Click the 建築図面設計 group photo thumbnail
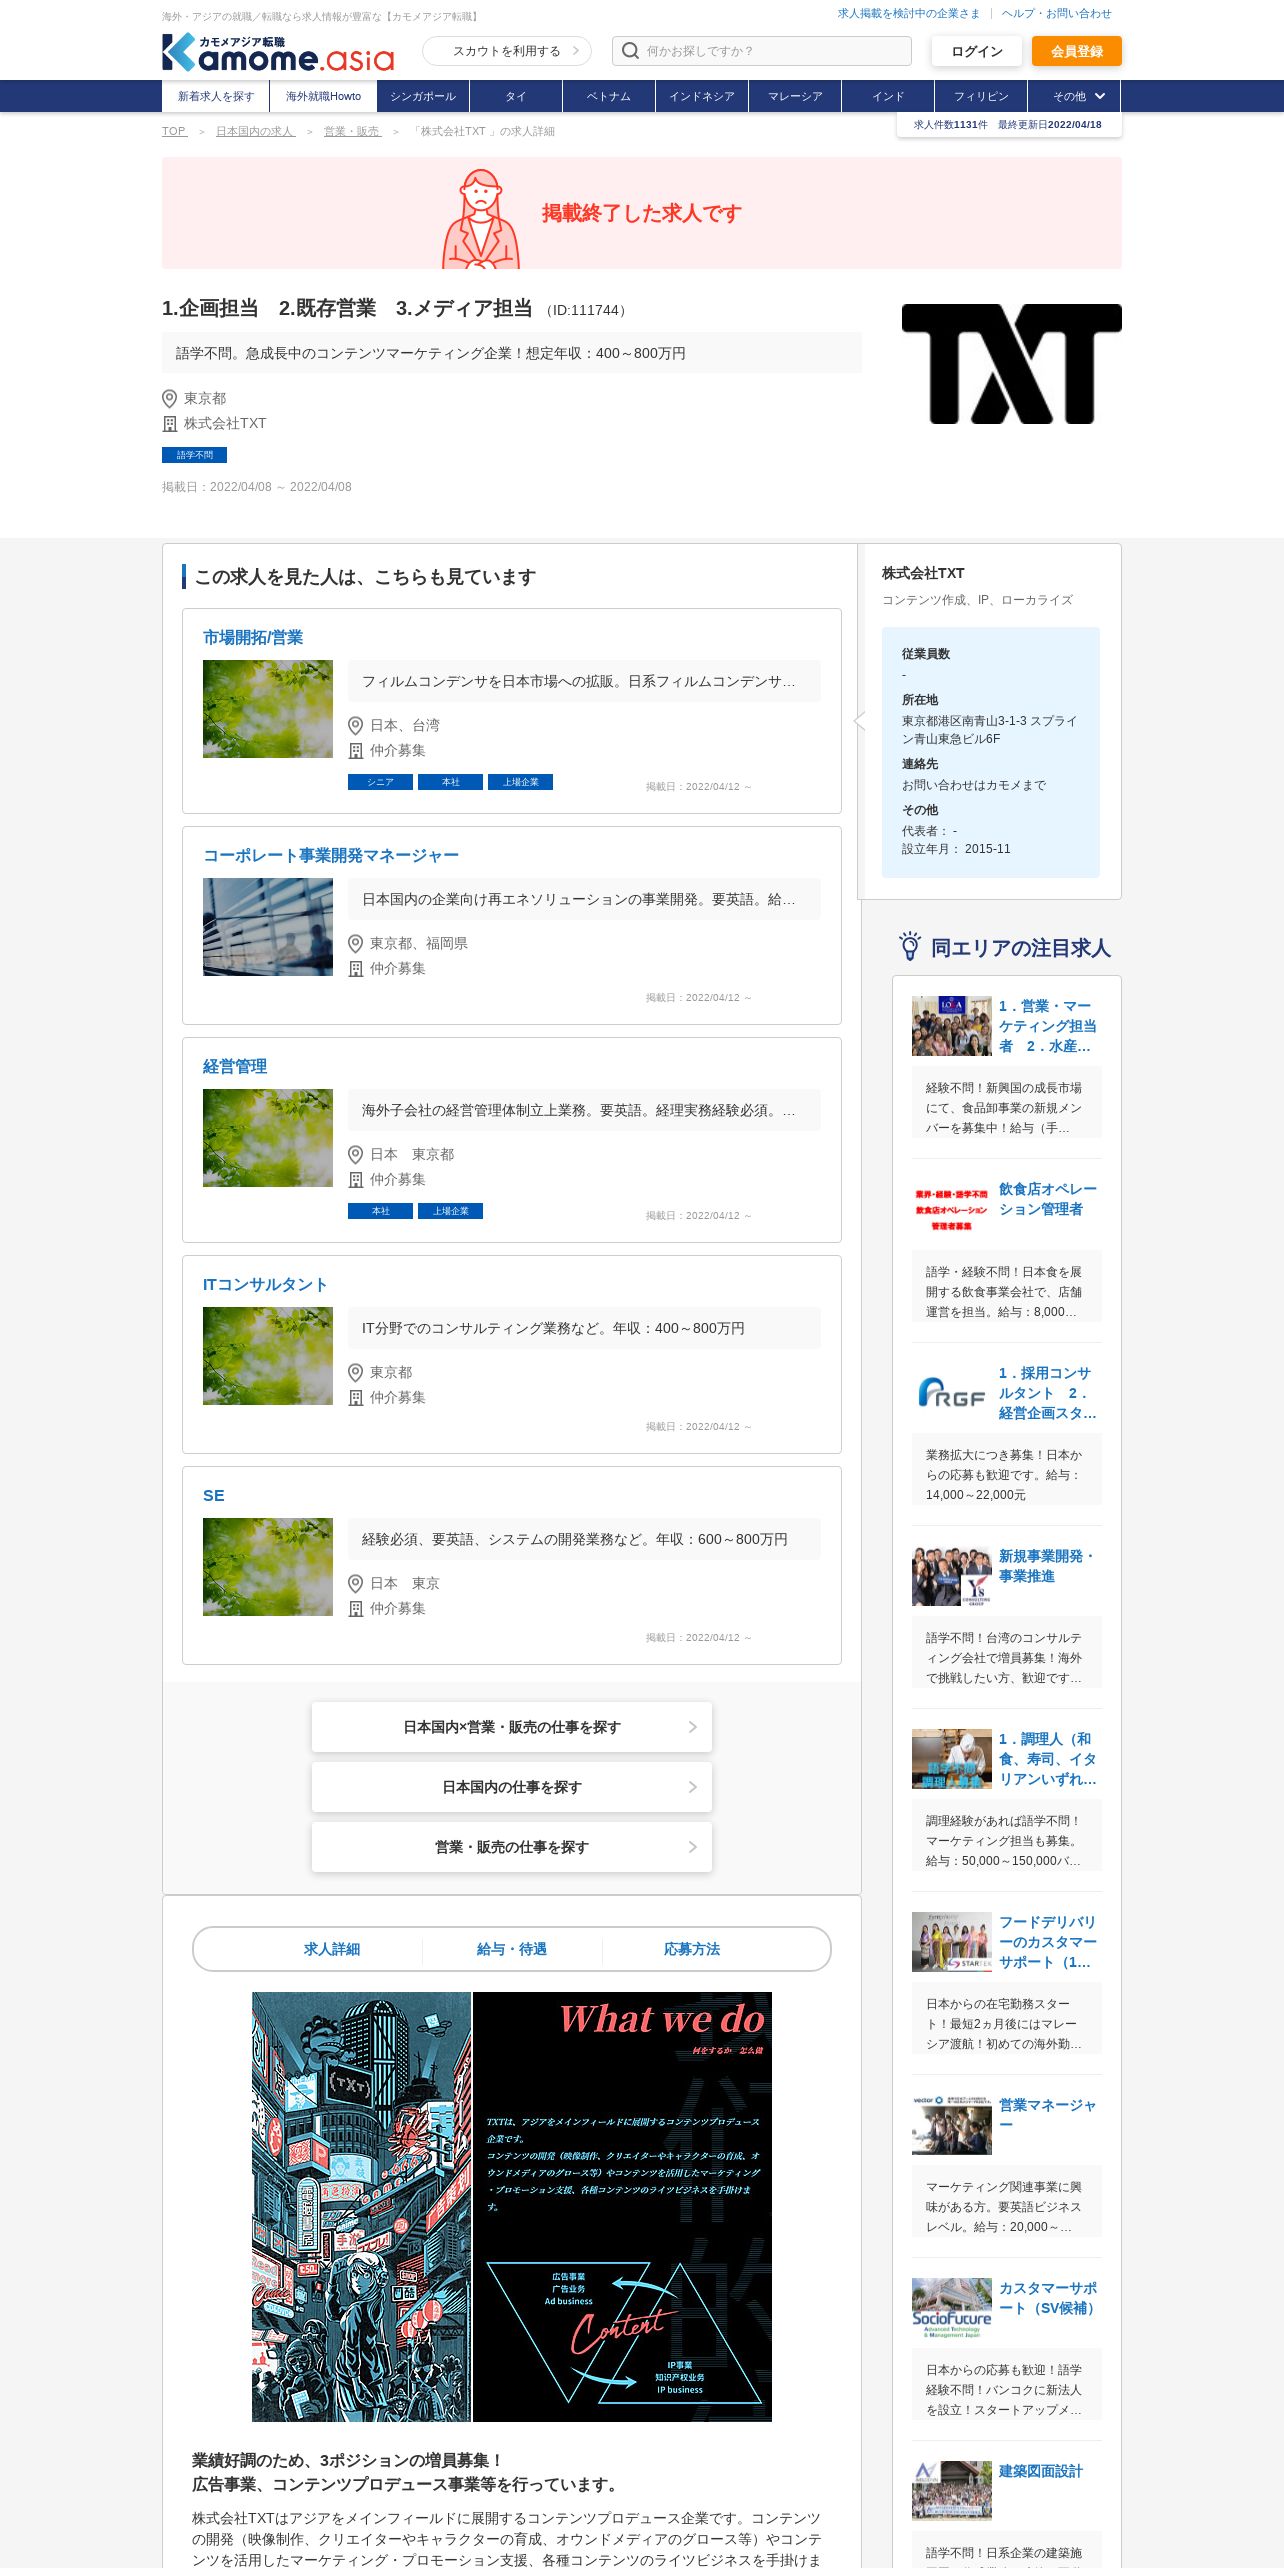 click(x=952, y=2490)
